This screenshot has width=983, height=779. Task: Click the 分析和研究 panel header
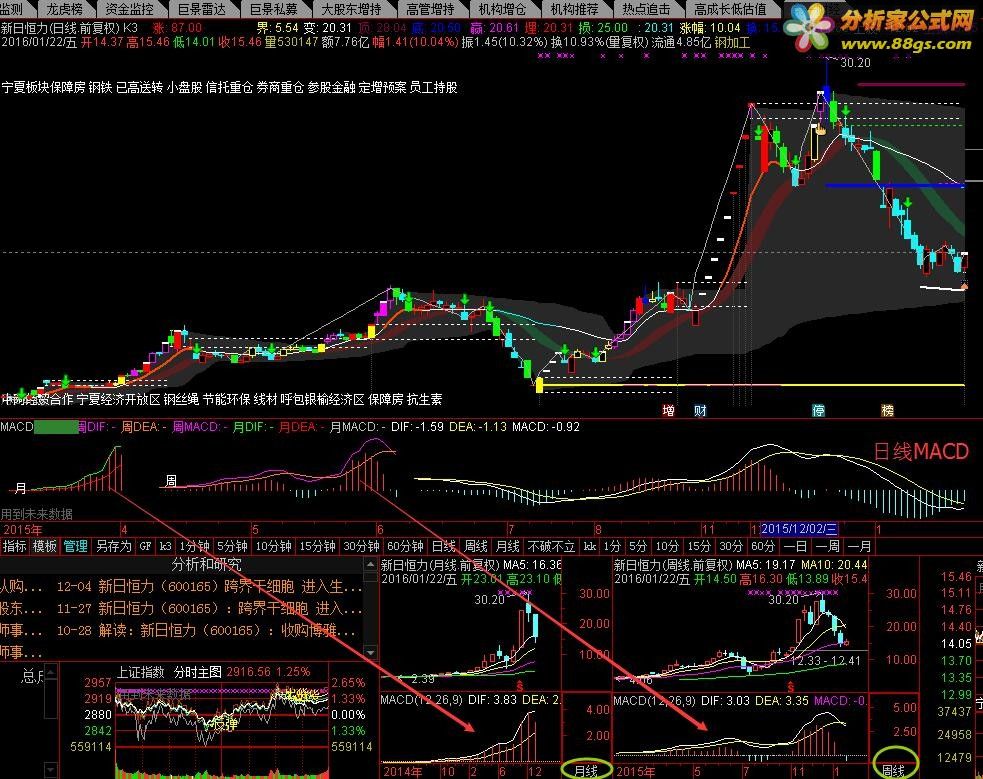206,564
